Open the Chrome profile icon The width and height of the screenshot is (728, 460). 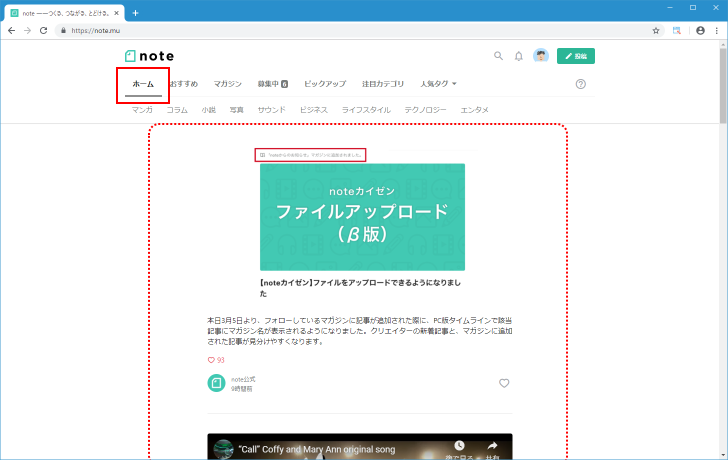pos(700,31)
